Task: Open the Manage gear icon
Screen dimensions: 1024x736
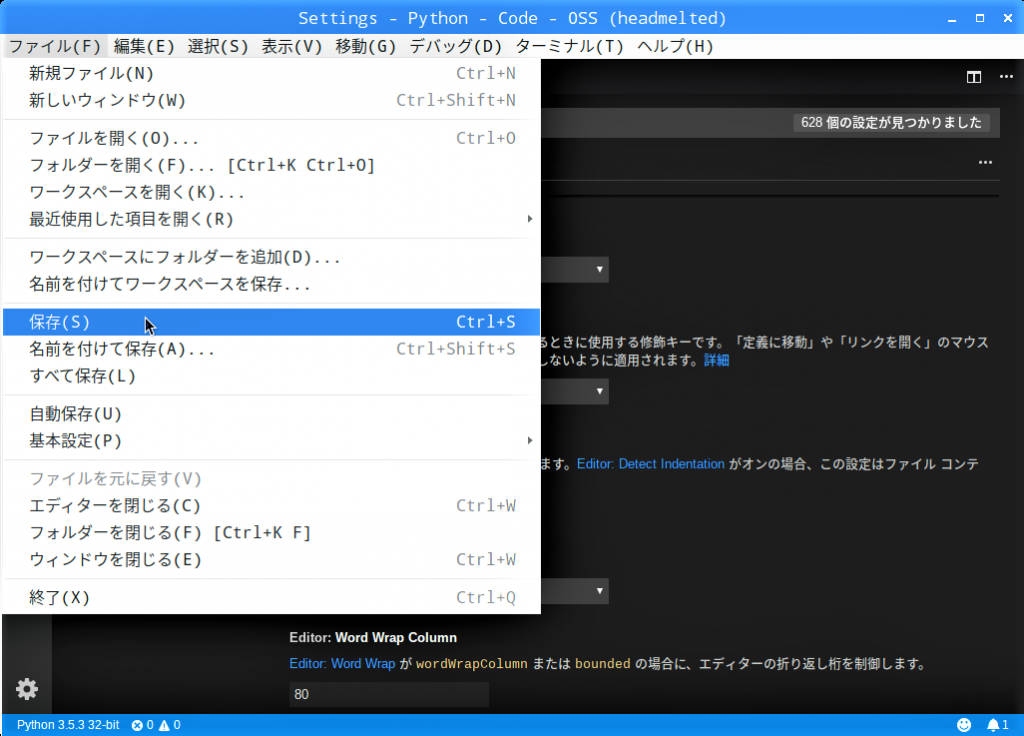Action: [x=27, y=689]
